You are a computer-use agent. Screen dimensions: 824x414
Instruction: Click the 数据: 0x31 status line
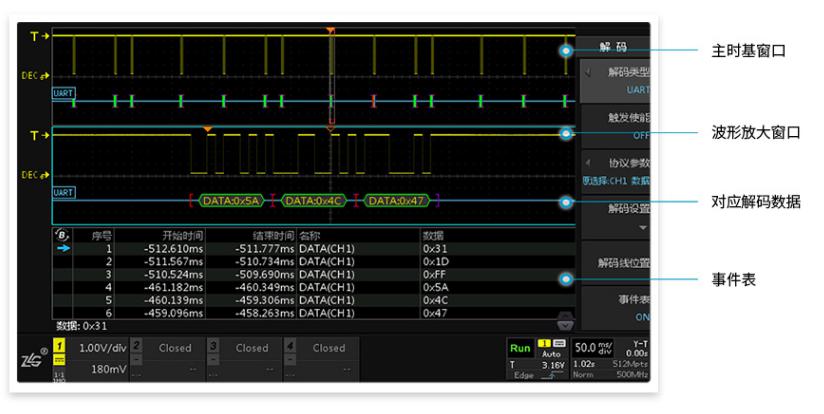tap(81, 326)
